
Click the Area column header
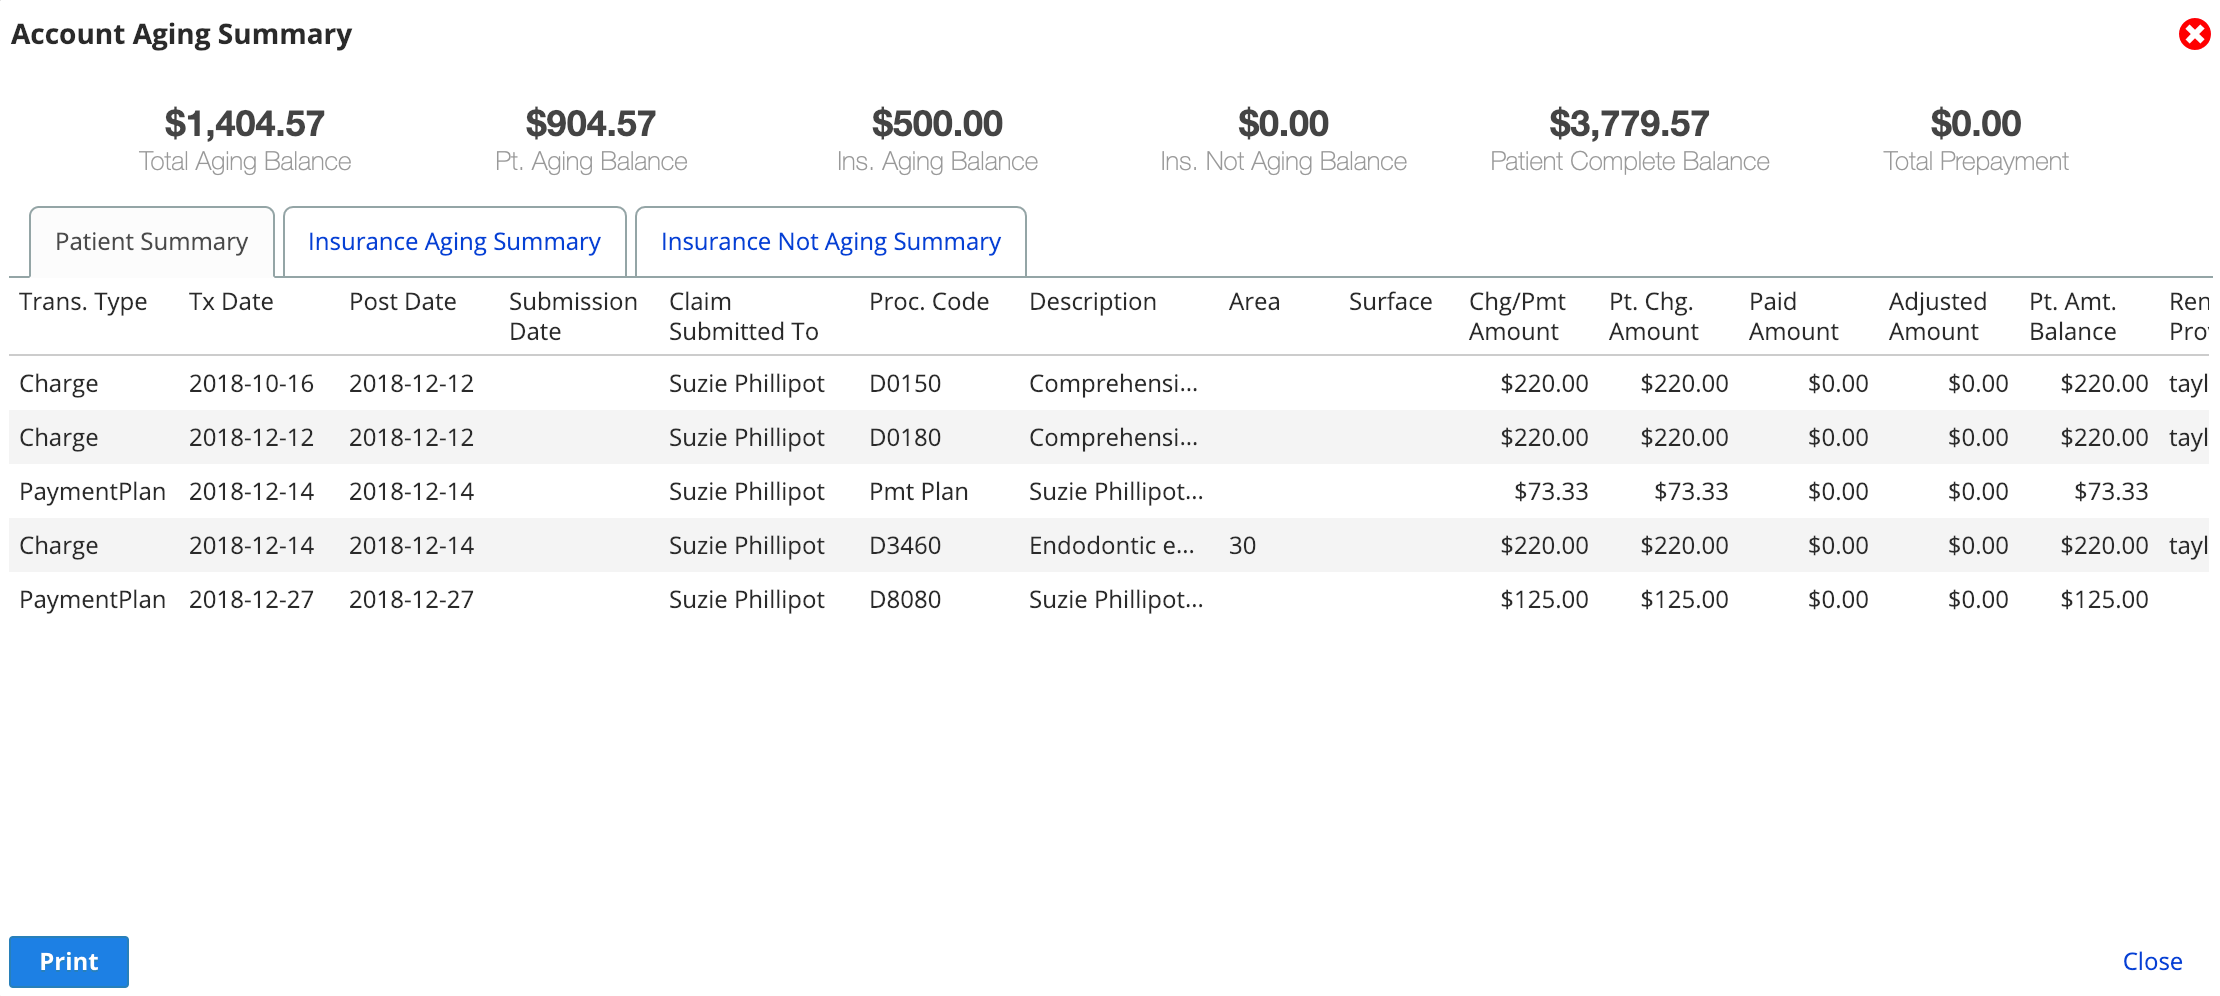click(1254, 302)
